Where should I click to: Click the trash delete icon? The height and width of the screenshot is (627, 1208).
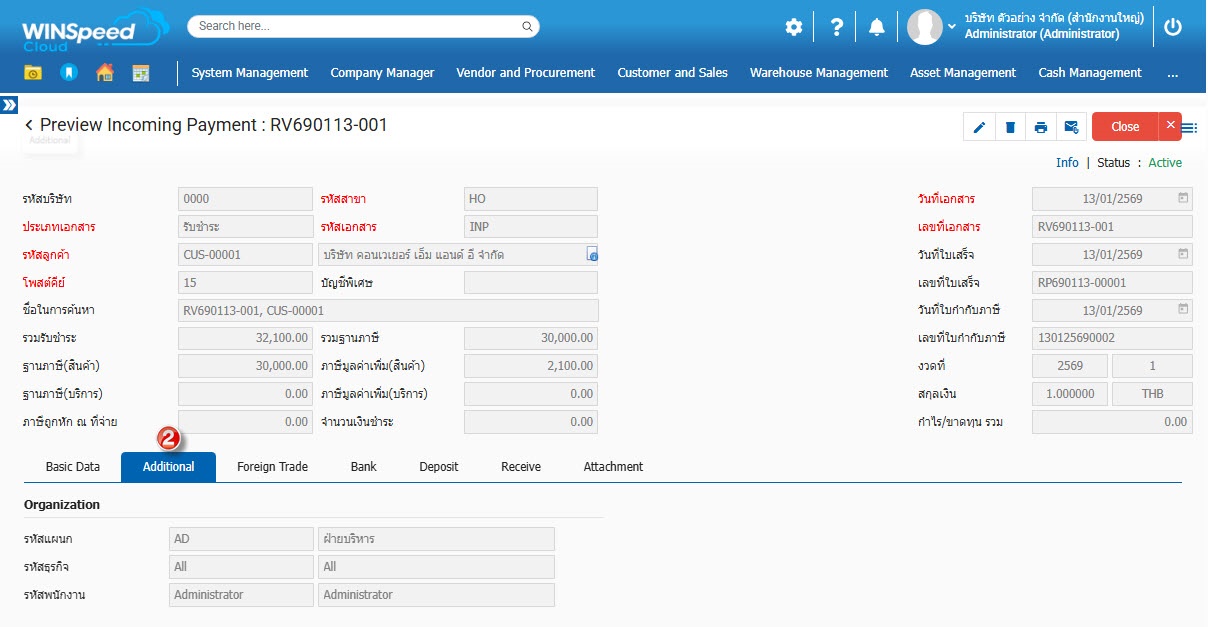[1010, 127]
